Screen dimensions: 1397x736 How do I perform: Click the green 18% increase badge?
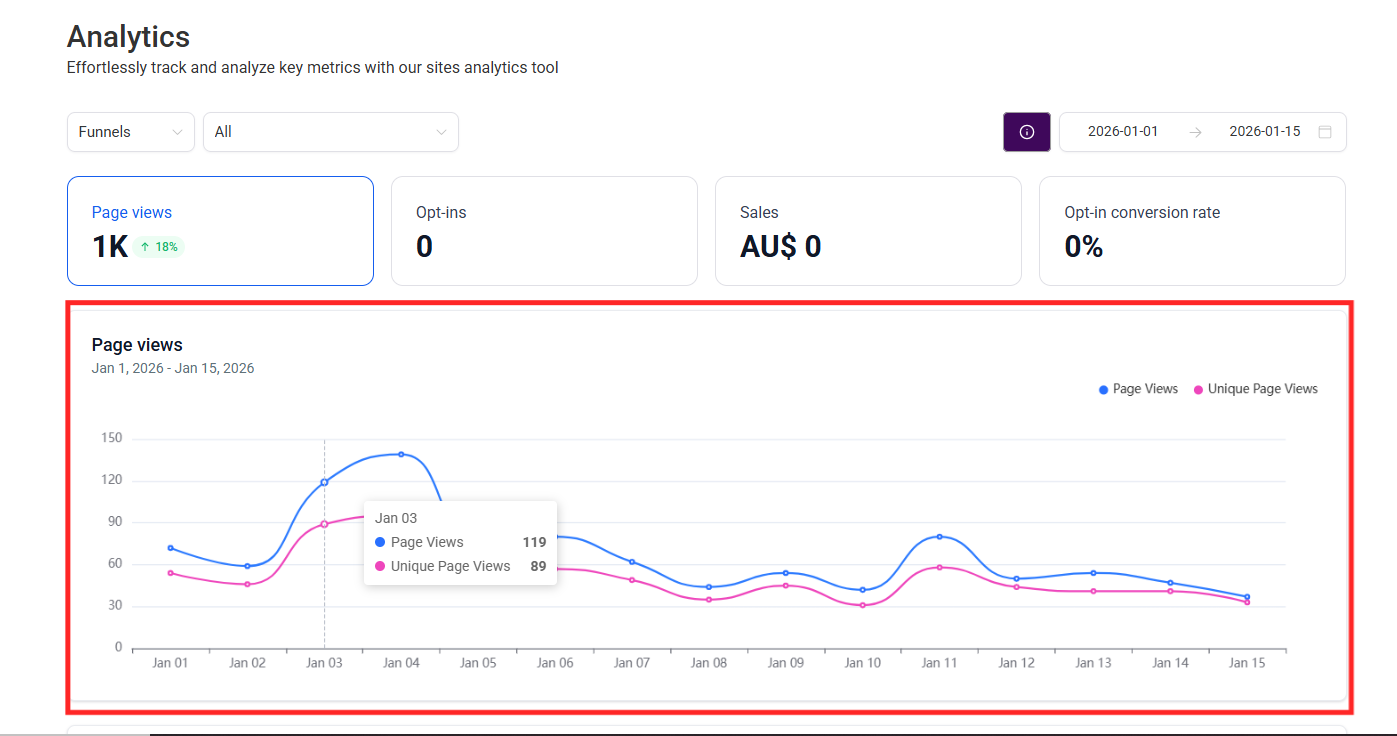coord(159,247)
